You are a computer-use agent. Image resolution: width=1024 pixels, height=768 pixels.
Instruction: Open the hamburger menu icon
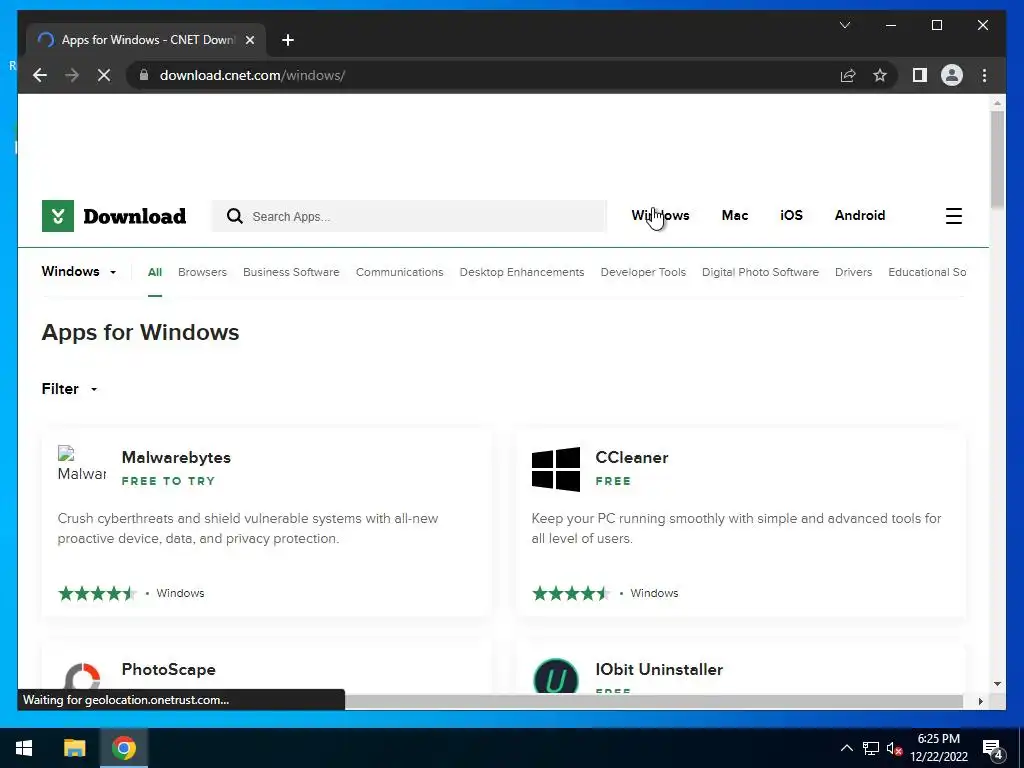click(953, 216)
